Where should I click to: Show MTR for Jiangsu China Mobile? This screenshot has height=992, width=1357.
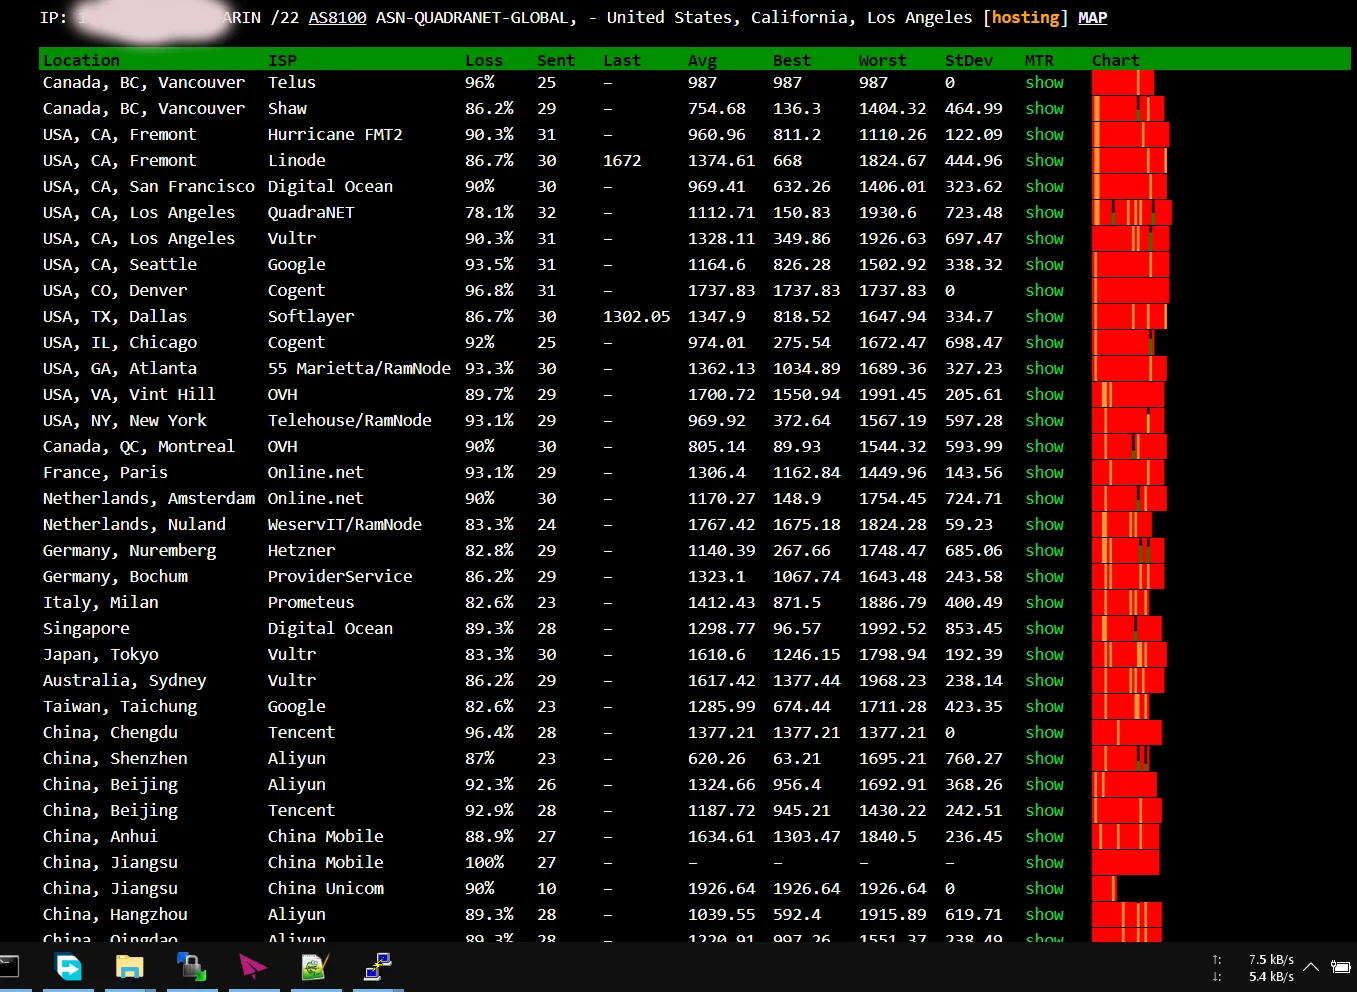1044,863
